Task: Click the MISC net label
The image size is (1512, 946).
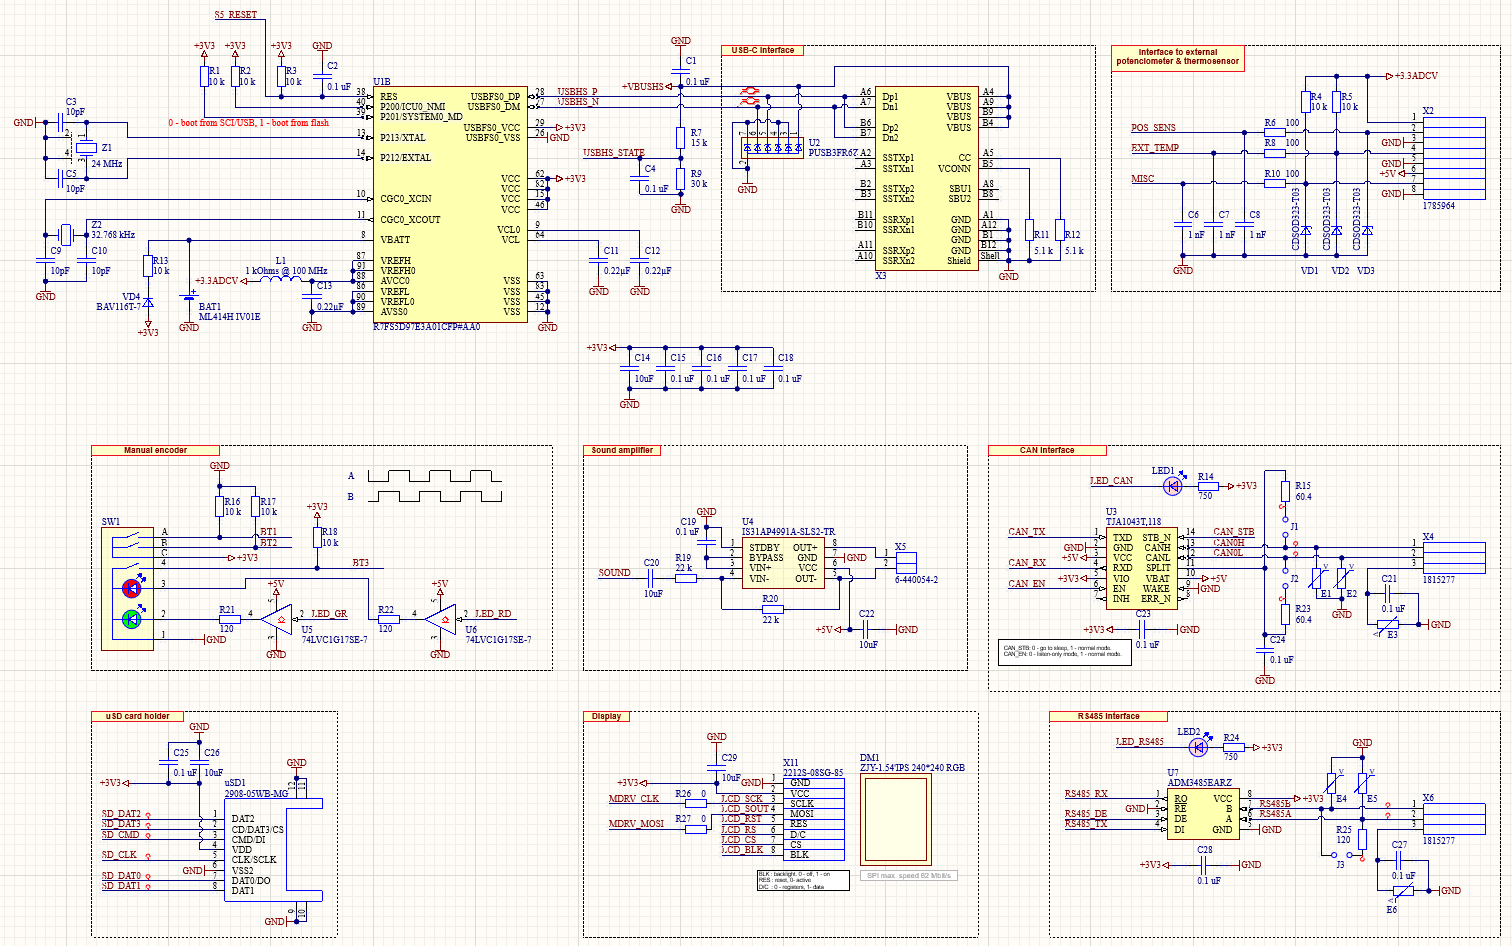Action: coord(1143,179)
